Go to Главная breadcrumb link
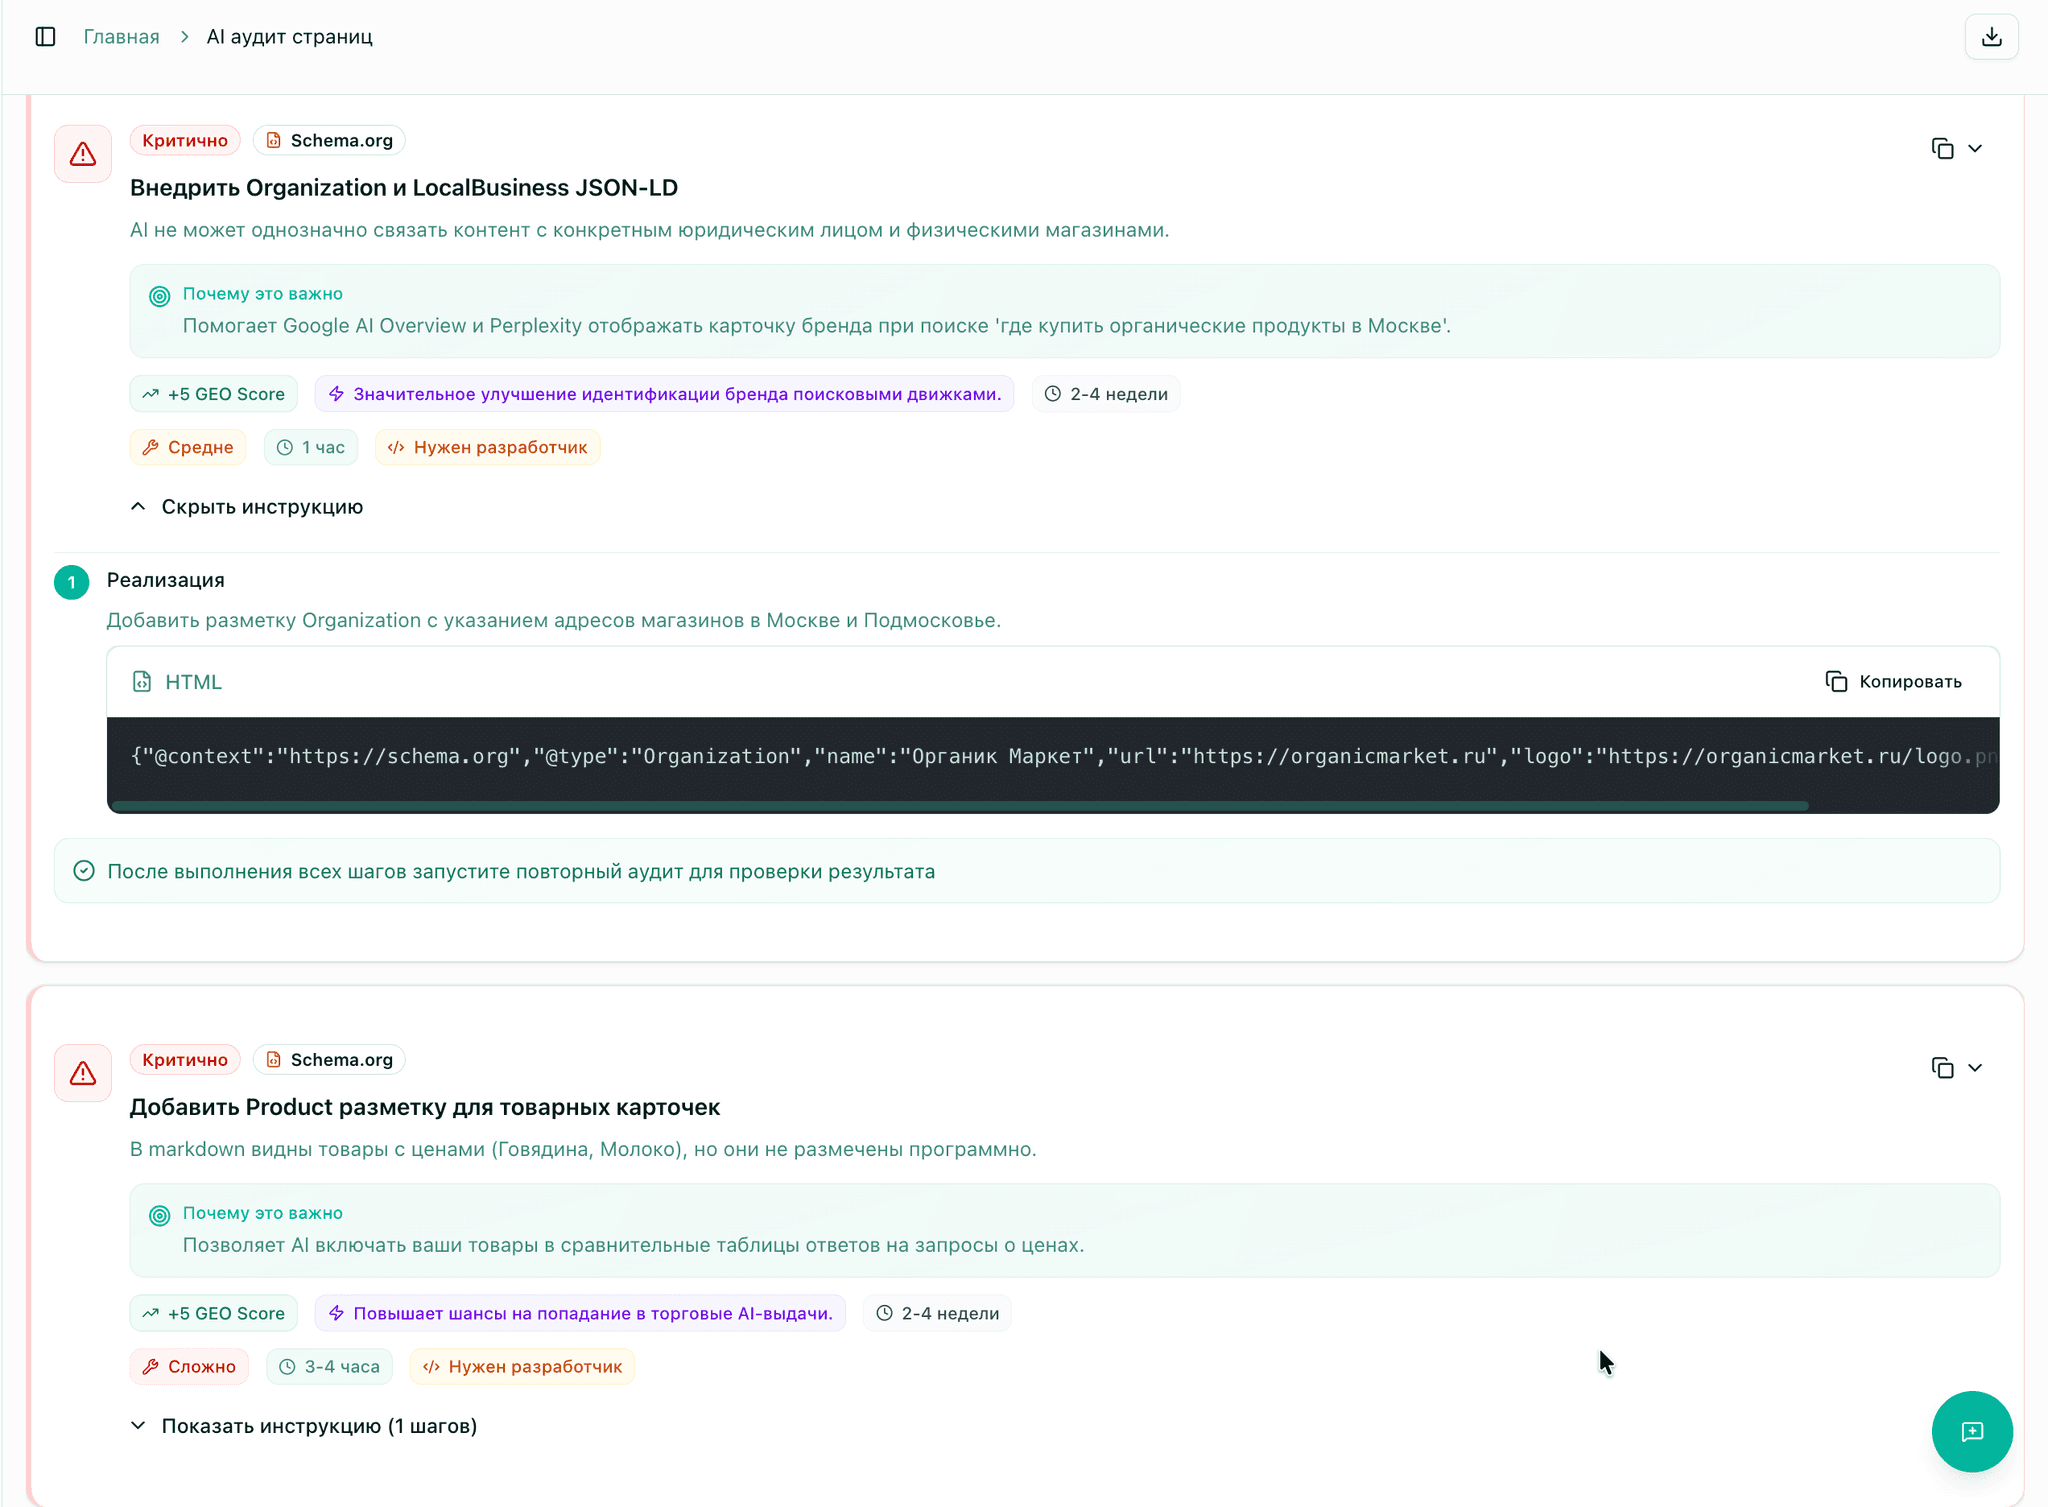The height and width of the screenshot is (1507, 2048). point(121,37)
